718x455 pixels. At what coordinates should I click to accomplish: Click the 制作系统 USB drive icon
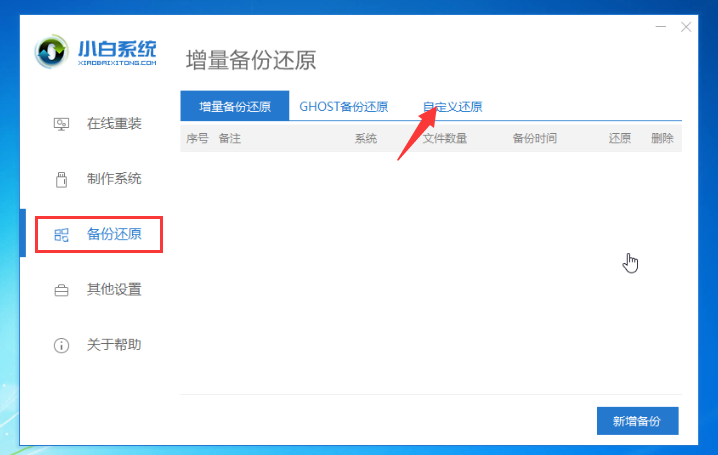pyautogui.click(x=61, y=179)
